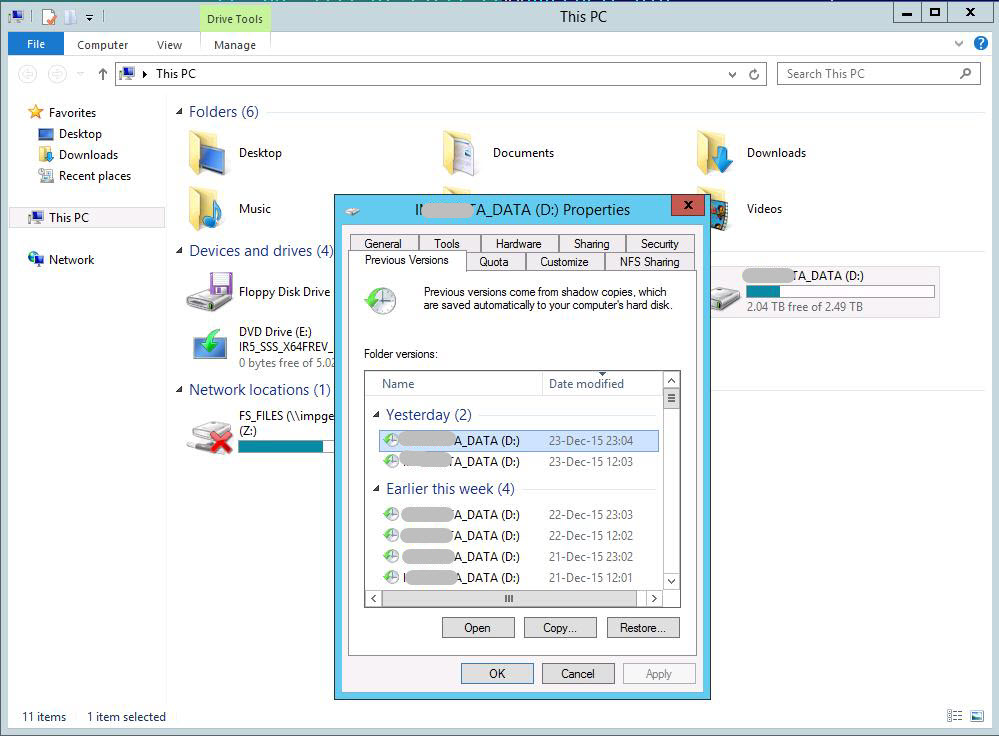Viewport: 999px width, 736px height.
Task: Select Downloads under Favorites
Action: (88, 154)
